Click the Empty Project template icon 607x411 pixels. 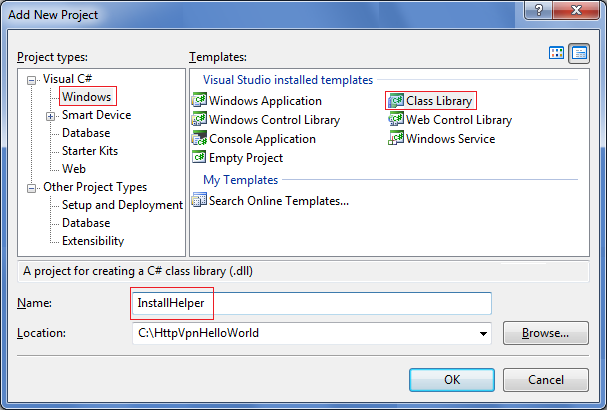[199, 157]
